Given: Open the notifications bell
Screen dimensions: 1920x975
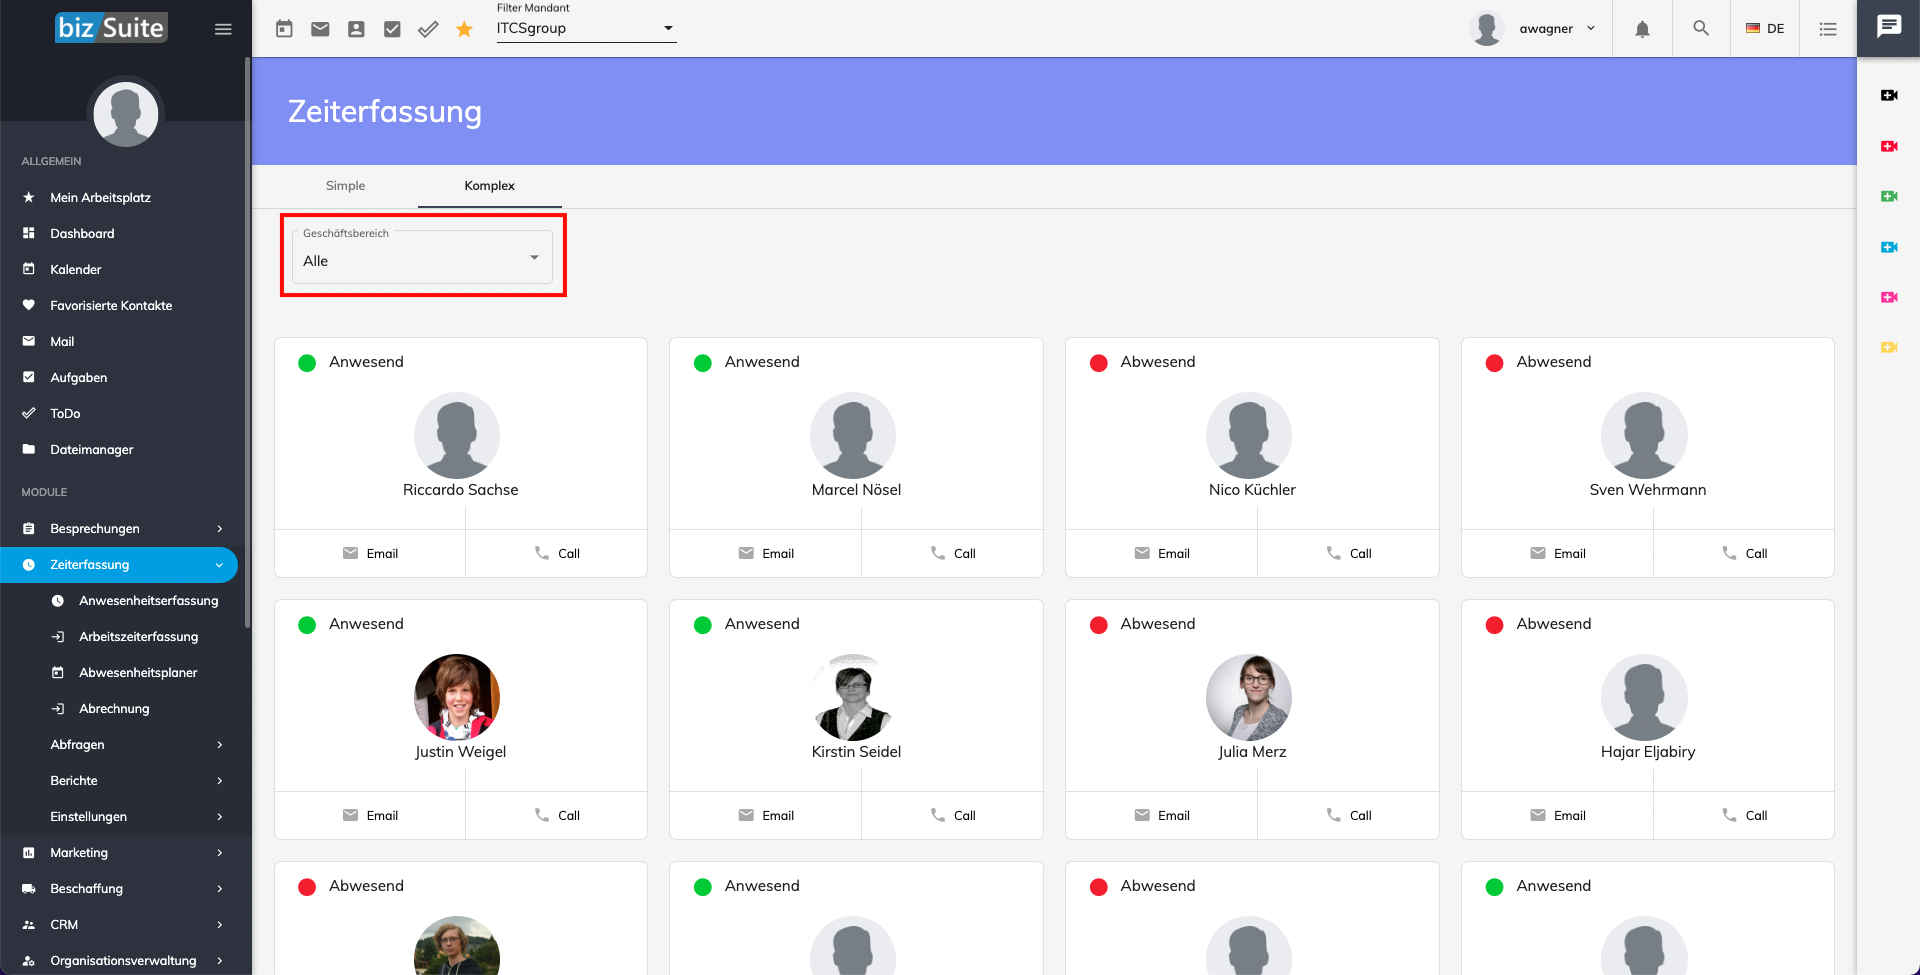Looking at the screenshot, I should point(1642,29).
